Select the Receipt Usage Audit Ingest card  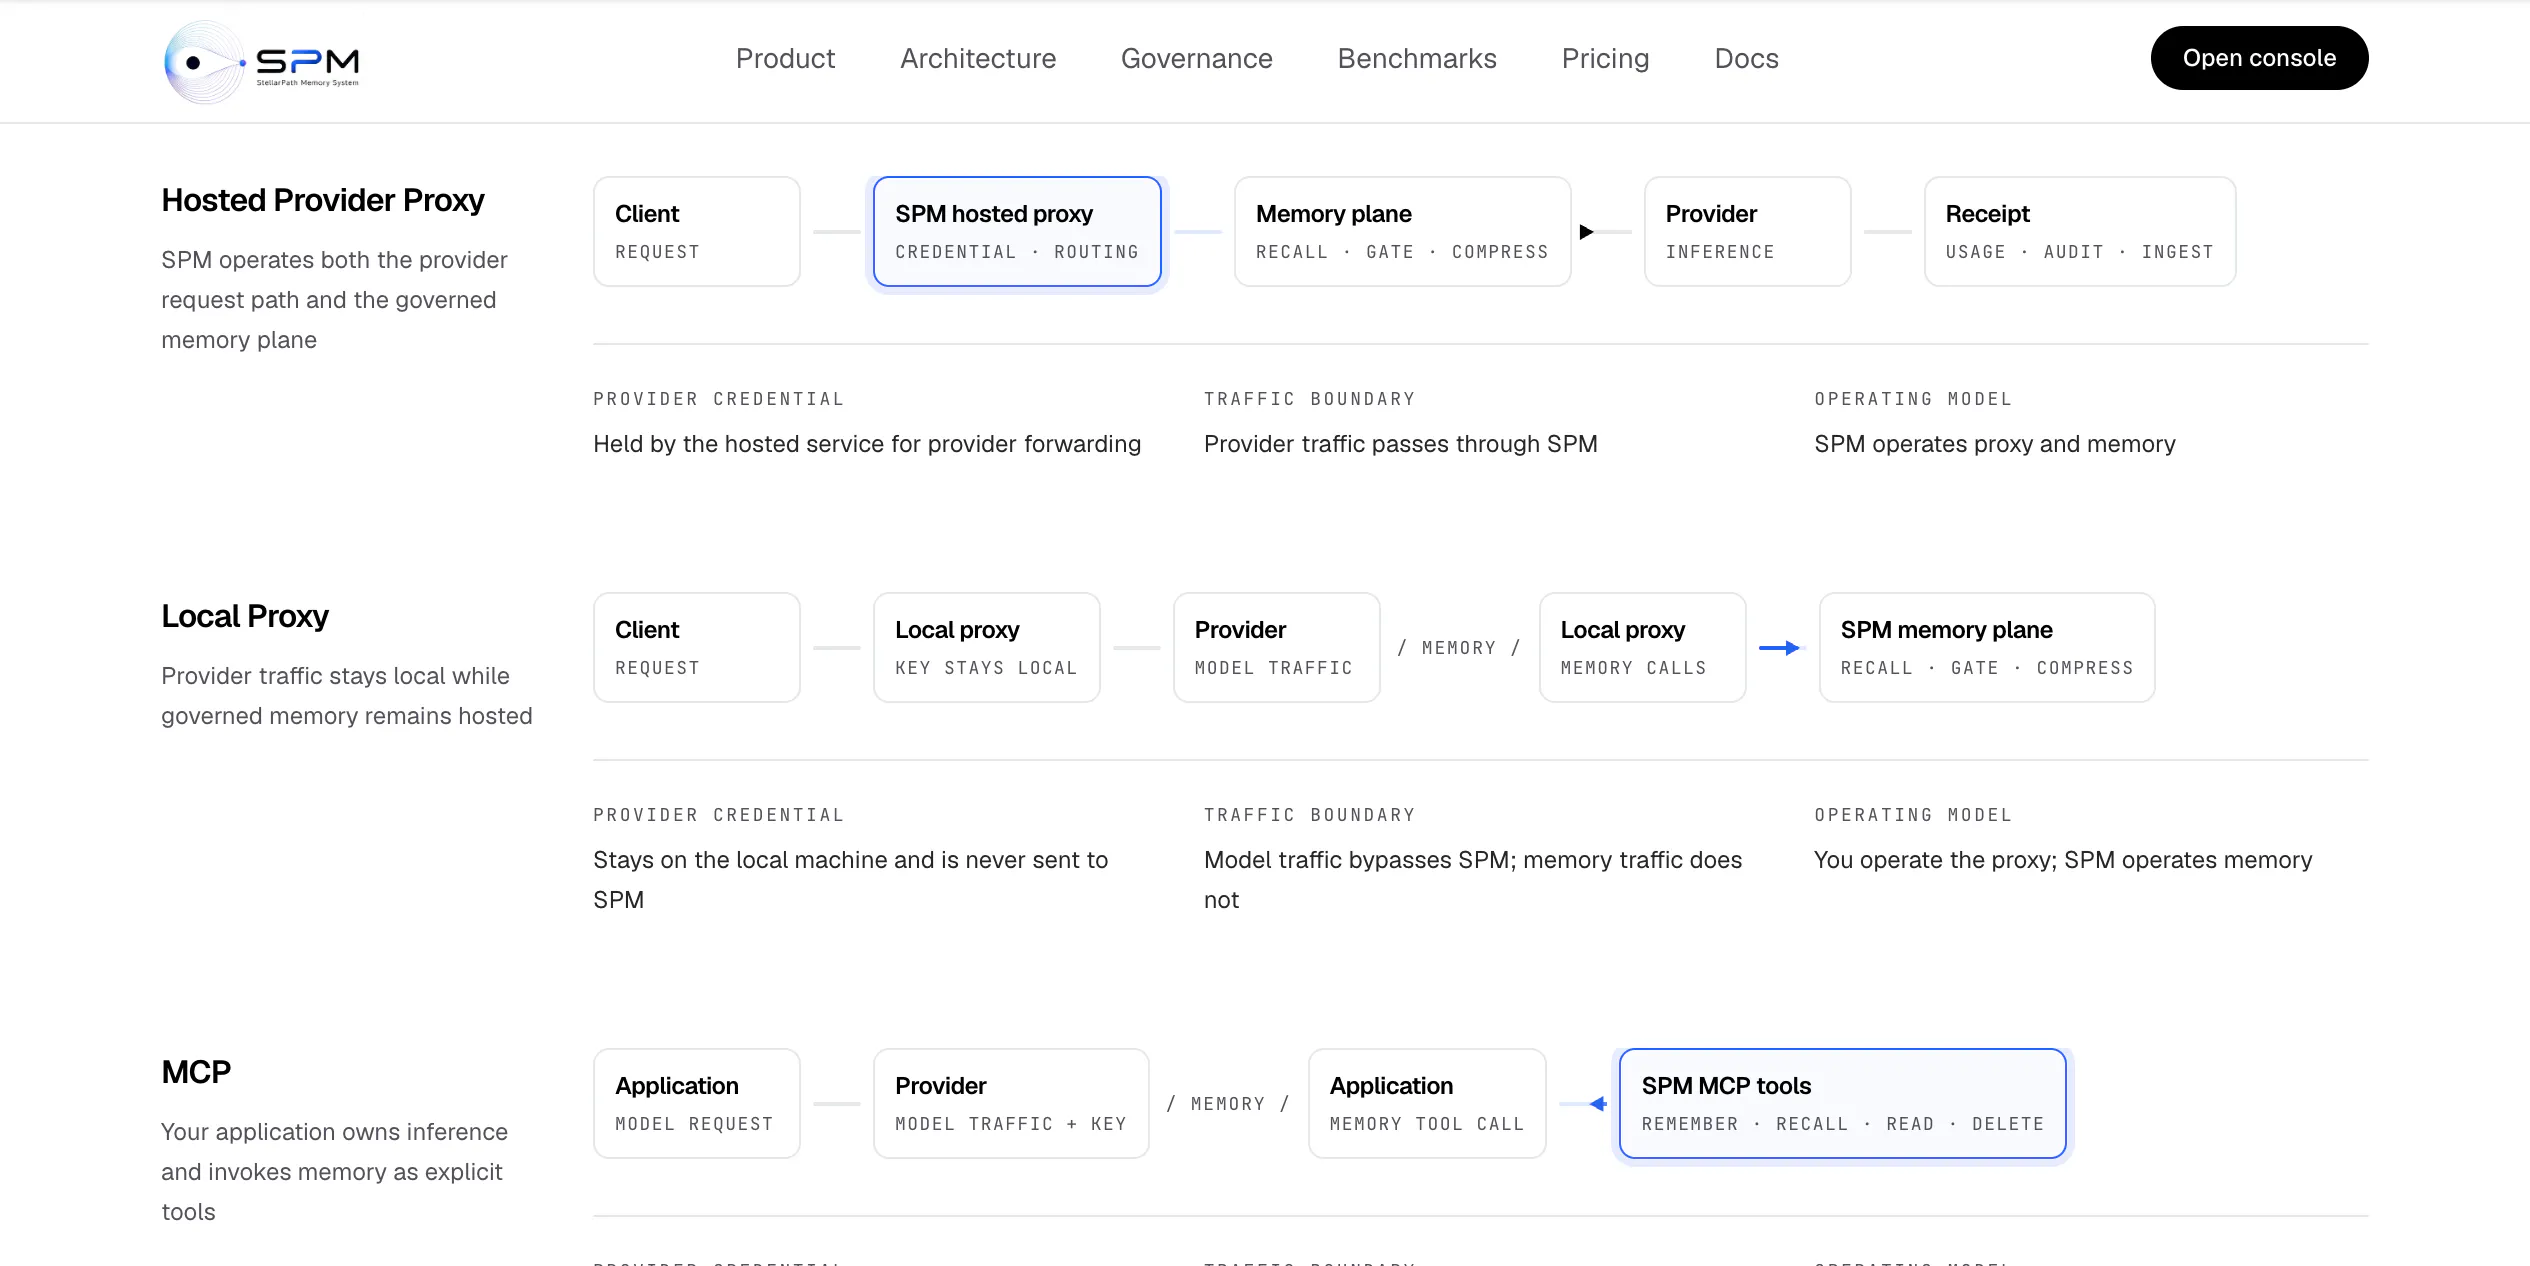tap(2080, 232)
